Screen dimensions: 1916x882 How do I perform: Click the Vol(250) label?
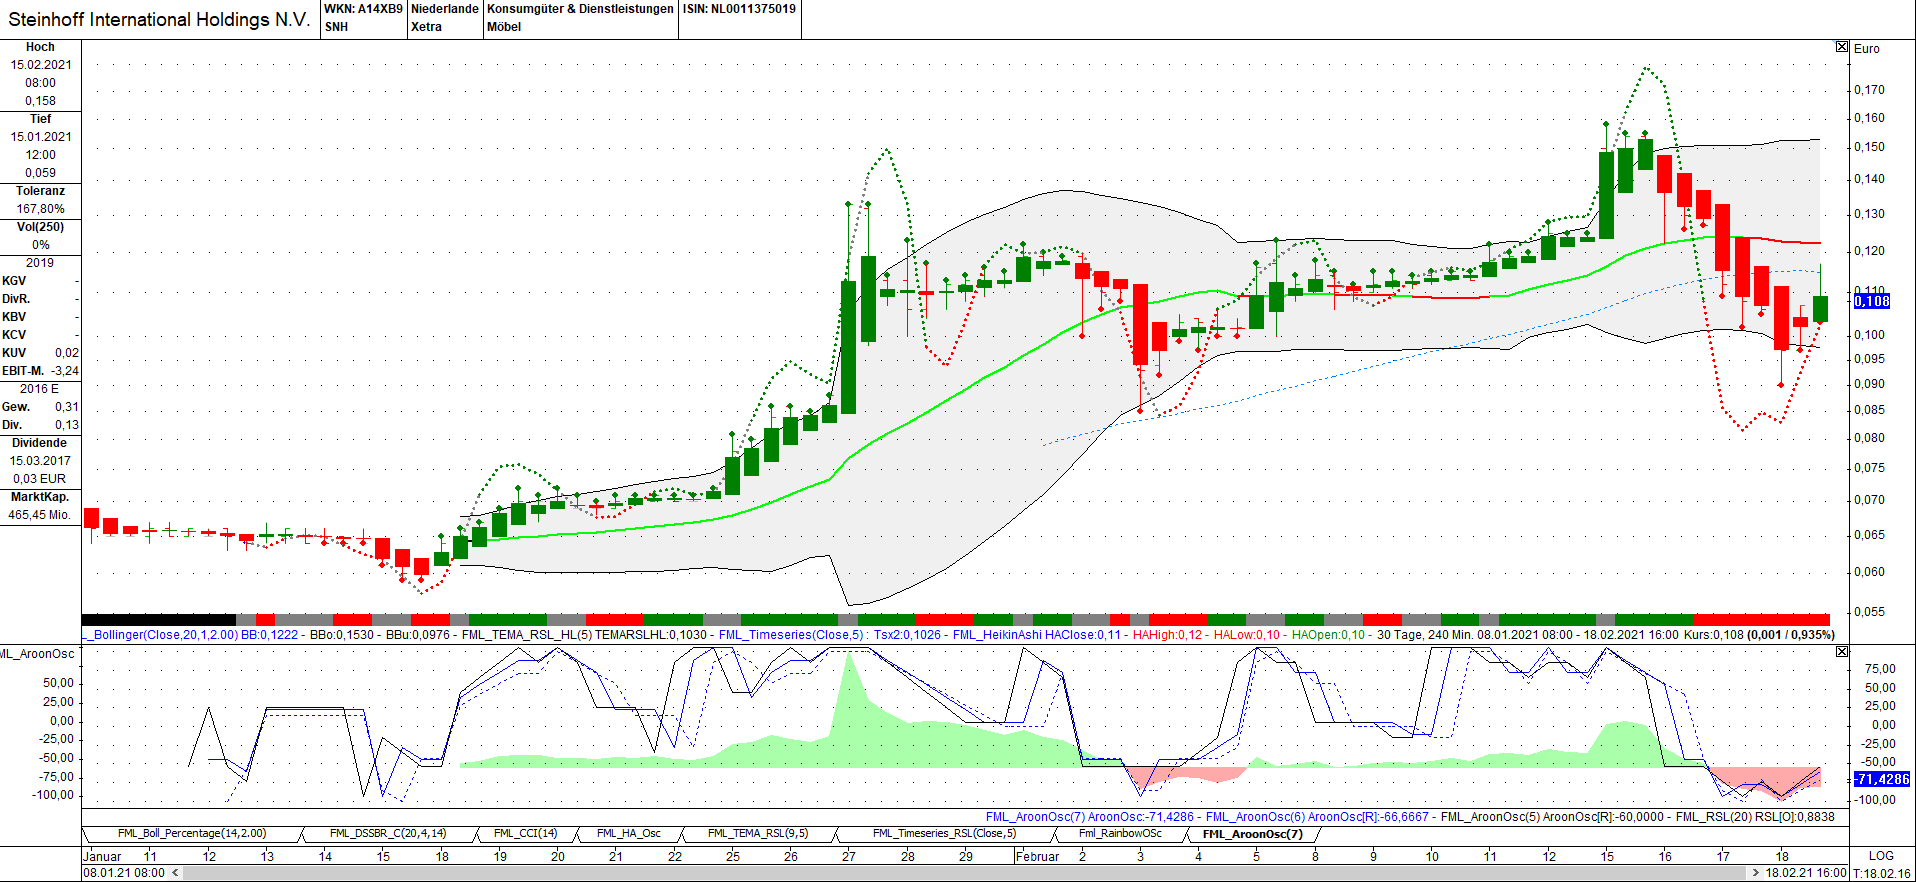click(40, 227)
